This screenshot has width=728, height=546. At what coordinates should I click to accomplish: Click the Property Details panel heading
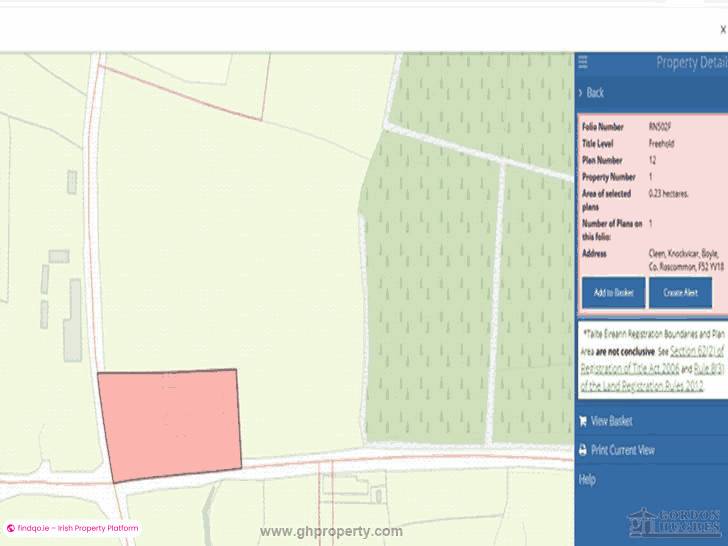coord(692,63)
